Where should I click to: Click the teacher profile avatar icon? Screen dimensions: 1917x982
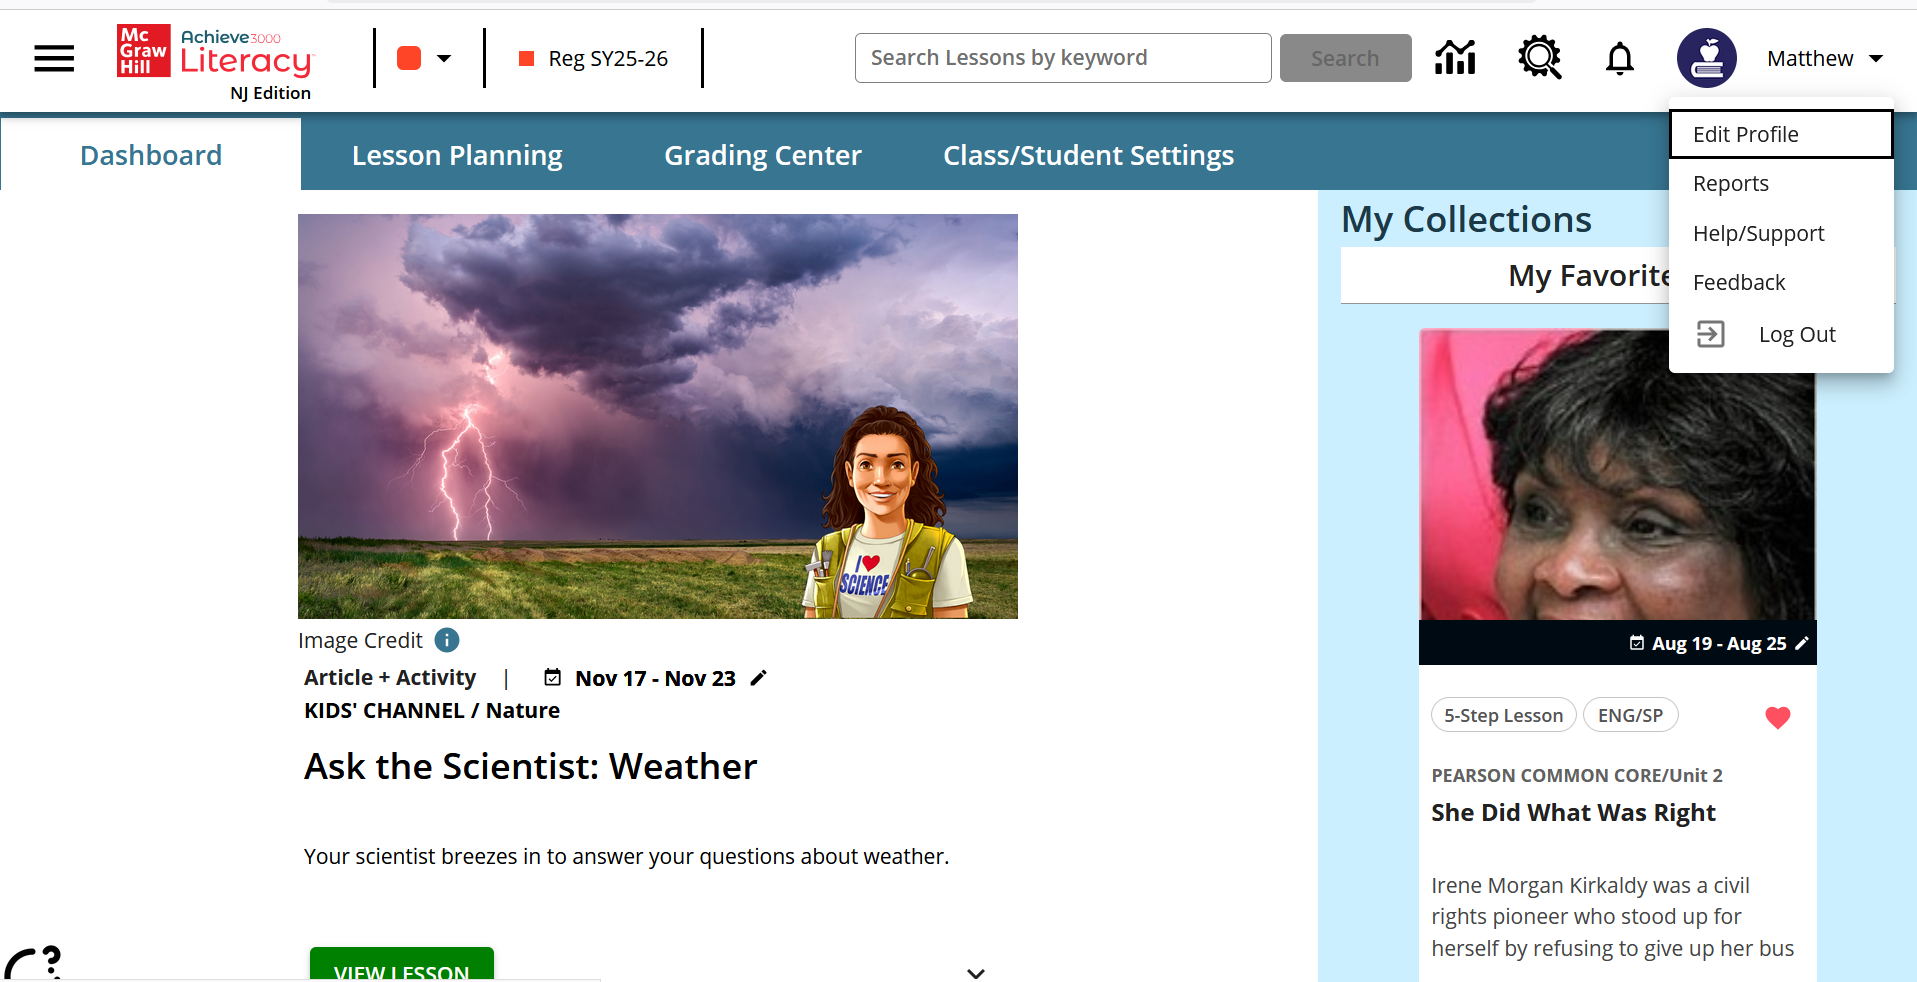[x=1706, y=58]
